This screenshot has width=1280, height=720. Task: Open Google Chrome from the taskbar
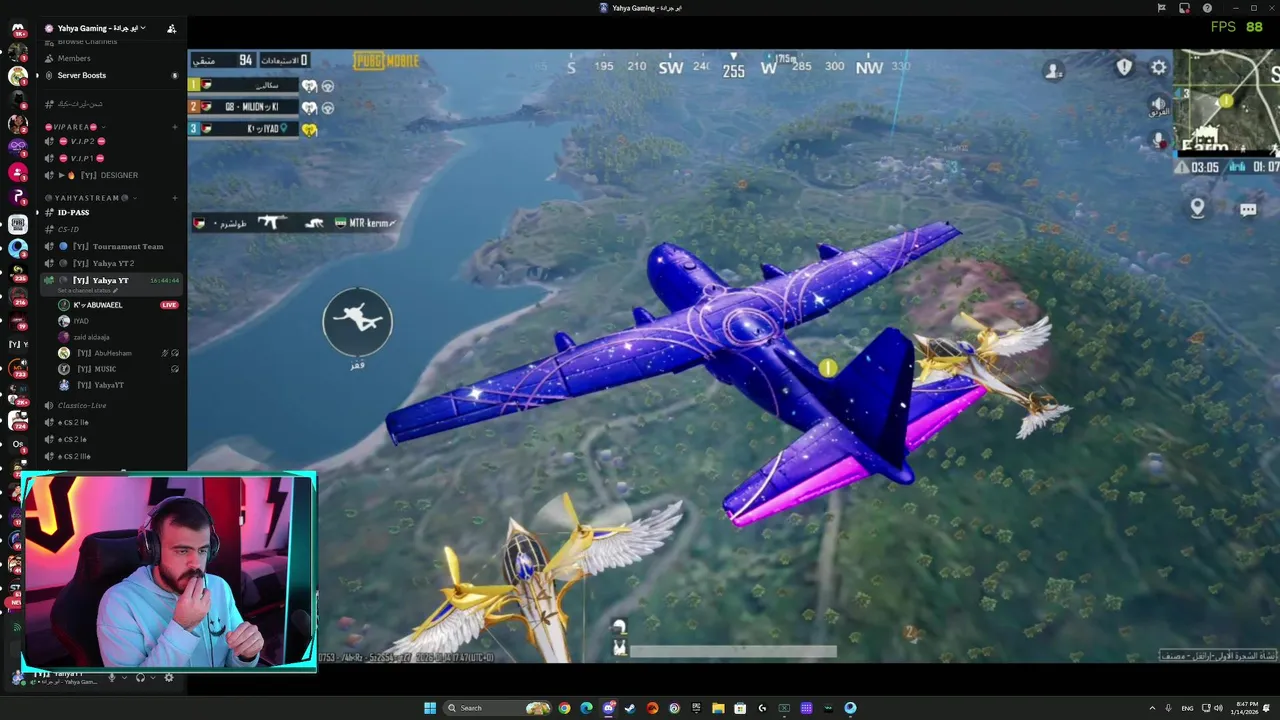(565, 708)
